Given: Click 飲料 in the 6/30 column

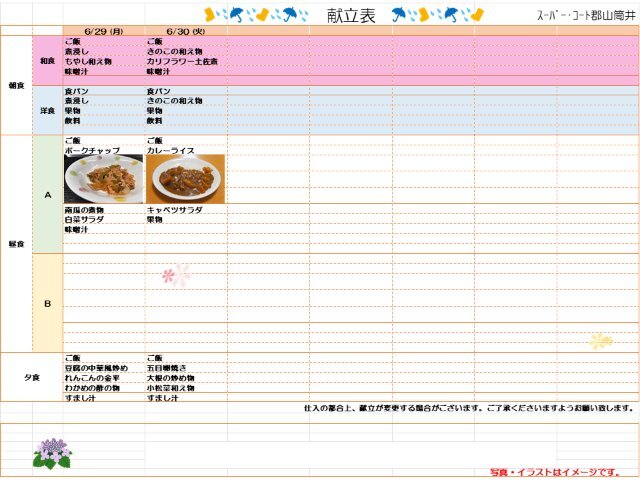Looking at the screenshot, I should point(155,121).
